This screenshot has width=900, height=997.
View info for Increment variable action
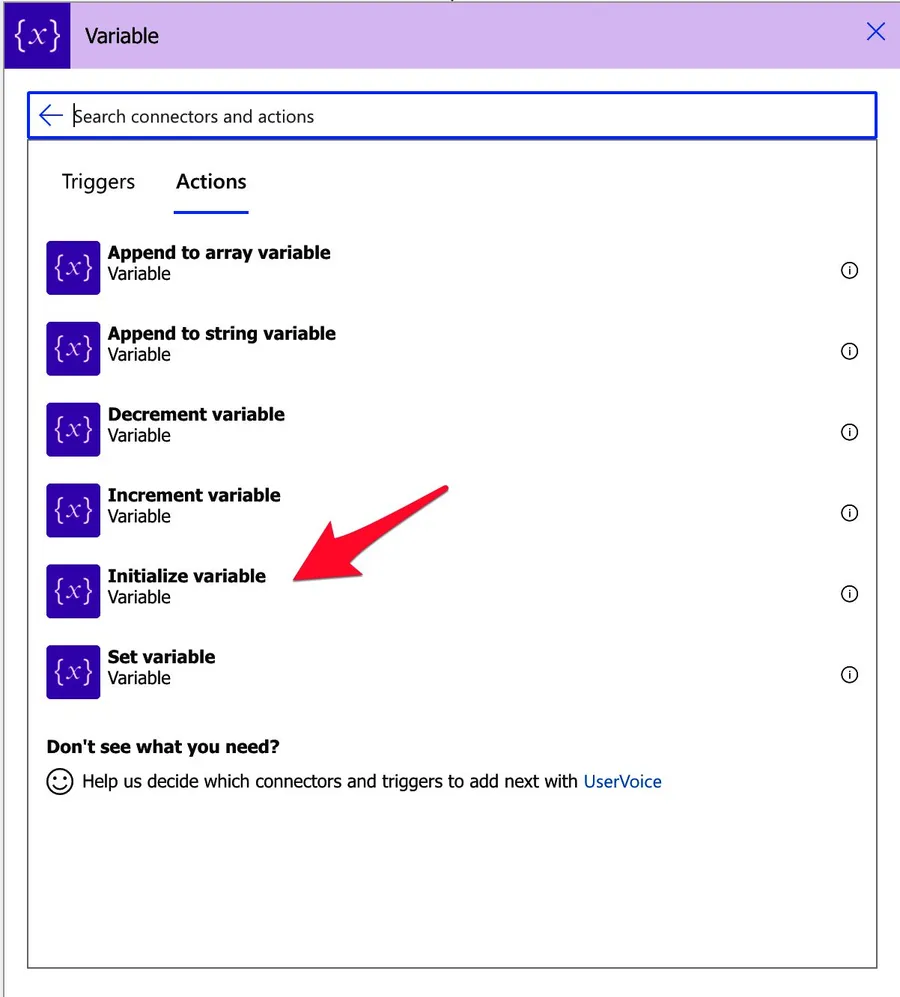pyautogui.click(x=849, y=513)
